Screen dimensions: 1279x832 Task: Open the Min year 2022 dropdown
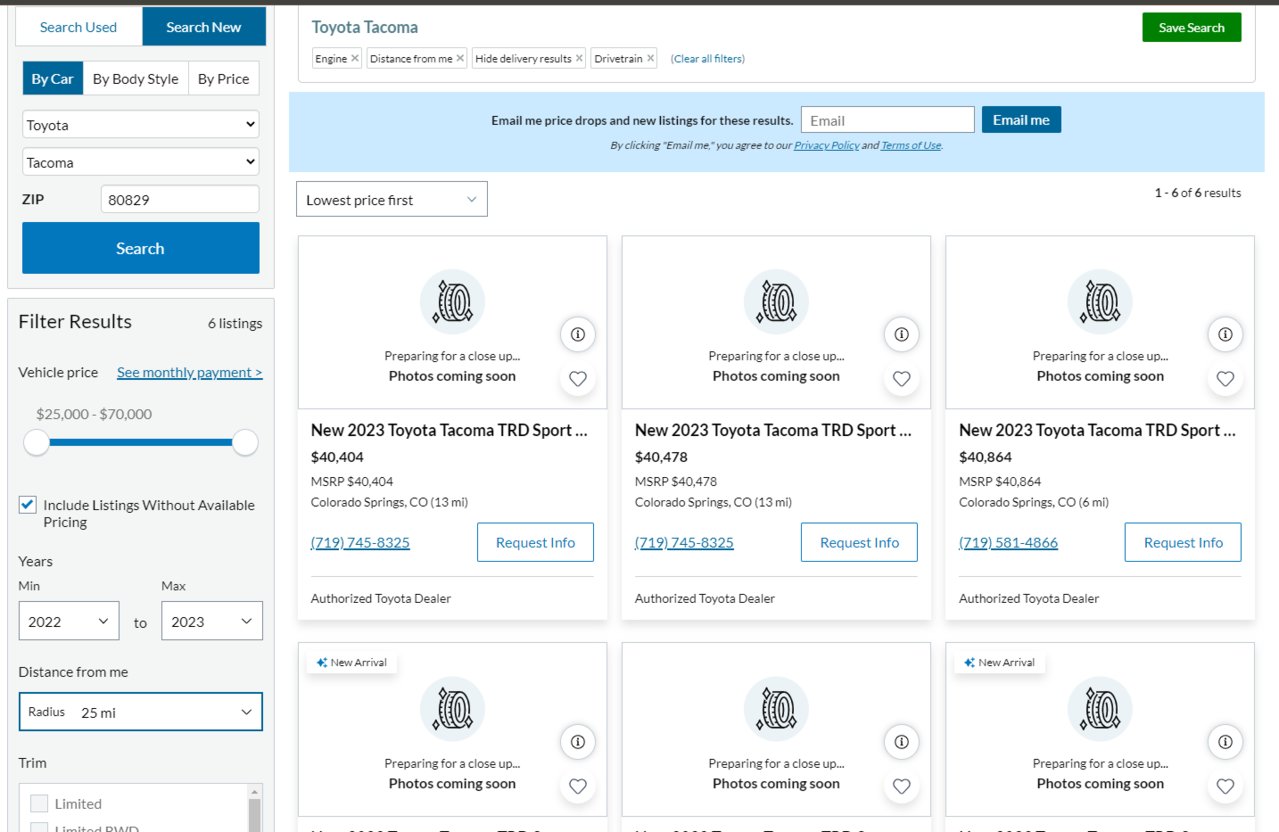69,621
